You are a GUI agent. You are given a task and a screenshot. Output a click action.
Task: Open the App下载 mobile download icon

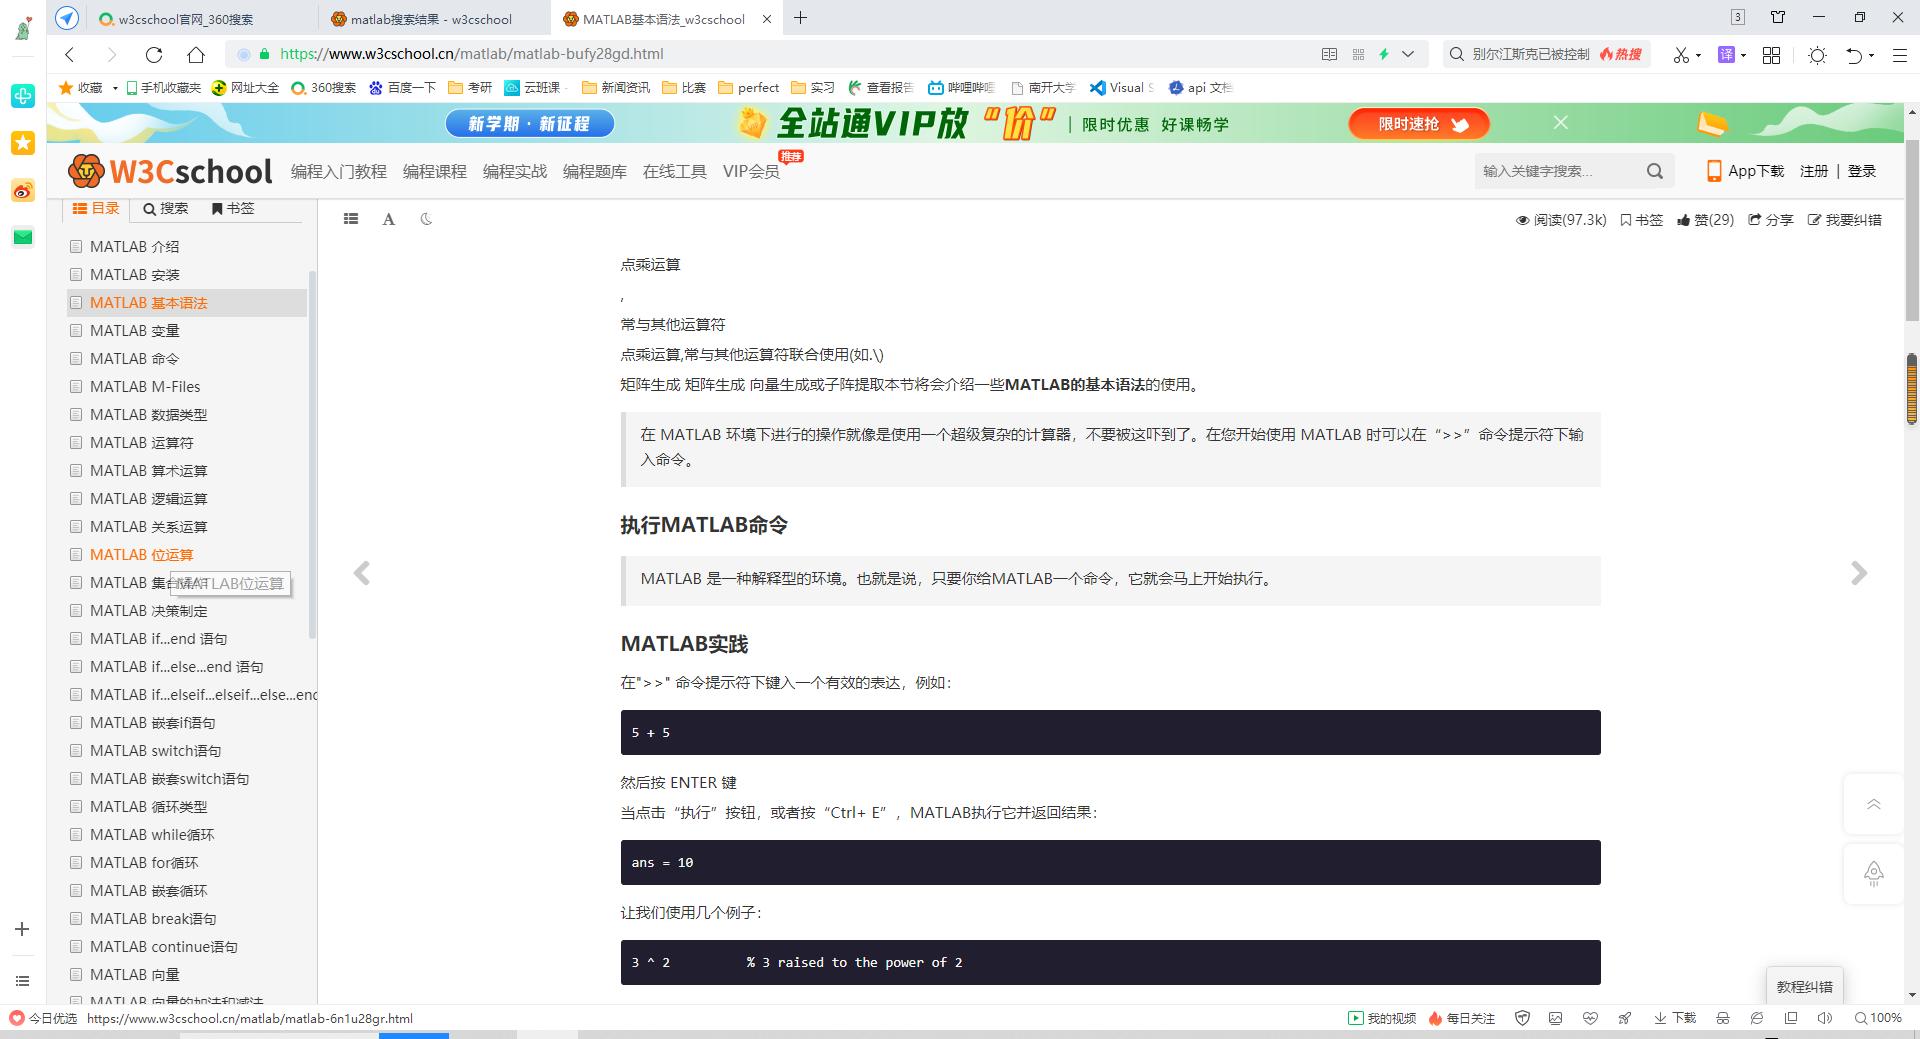(1743, 171)
